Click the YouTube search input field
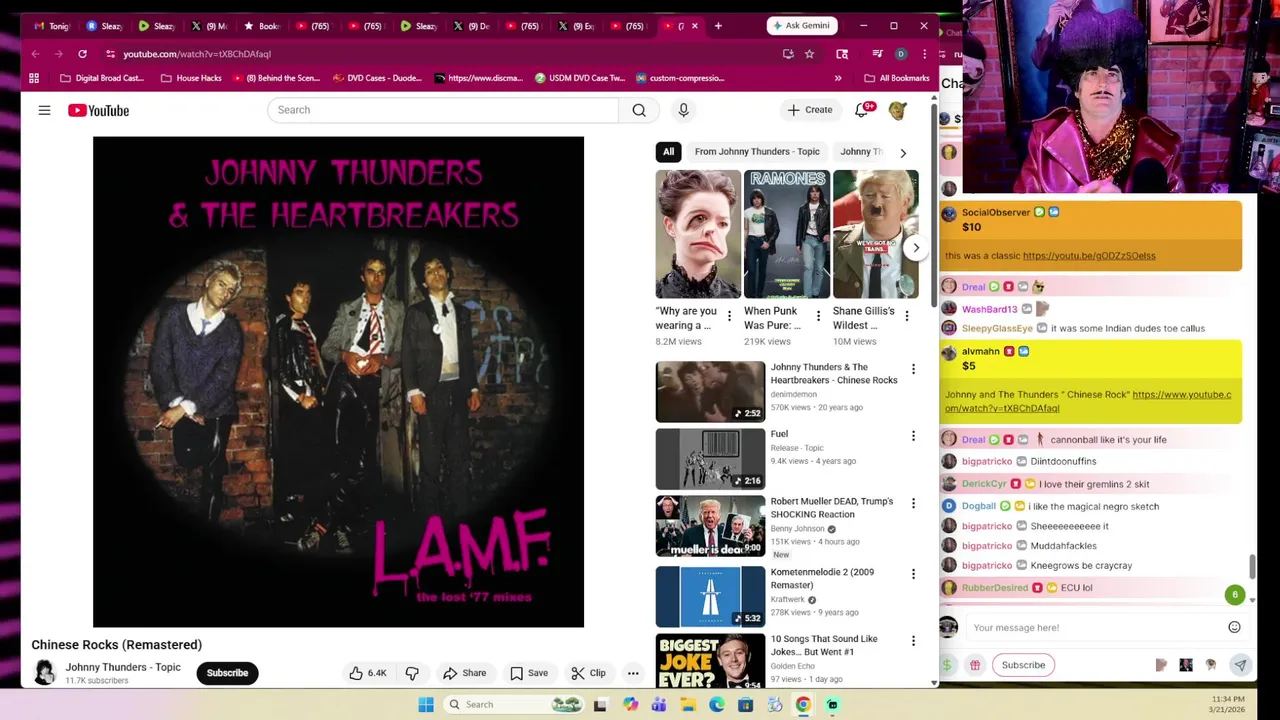 (443, 110)
